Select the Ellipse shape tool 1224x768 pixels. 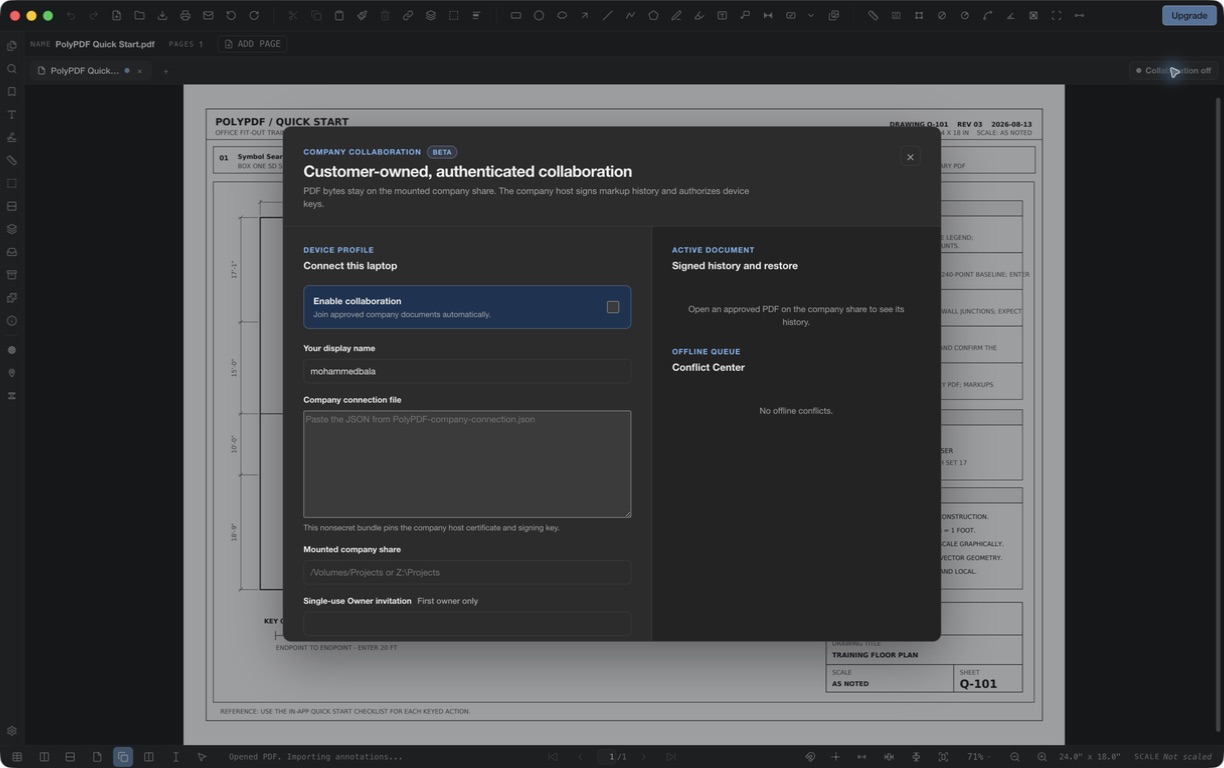562,16
